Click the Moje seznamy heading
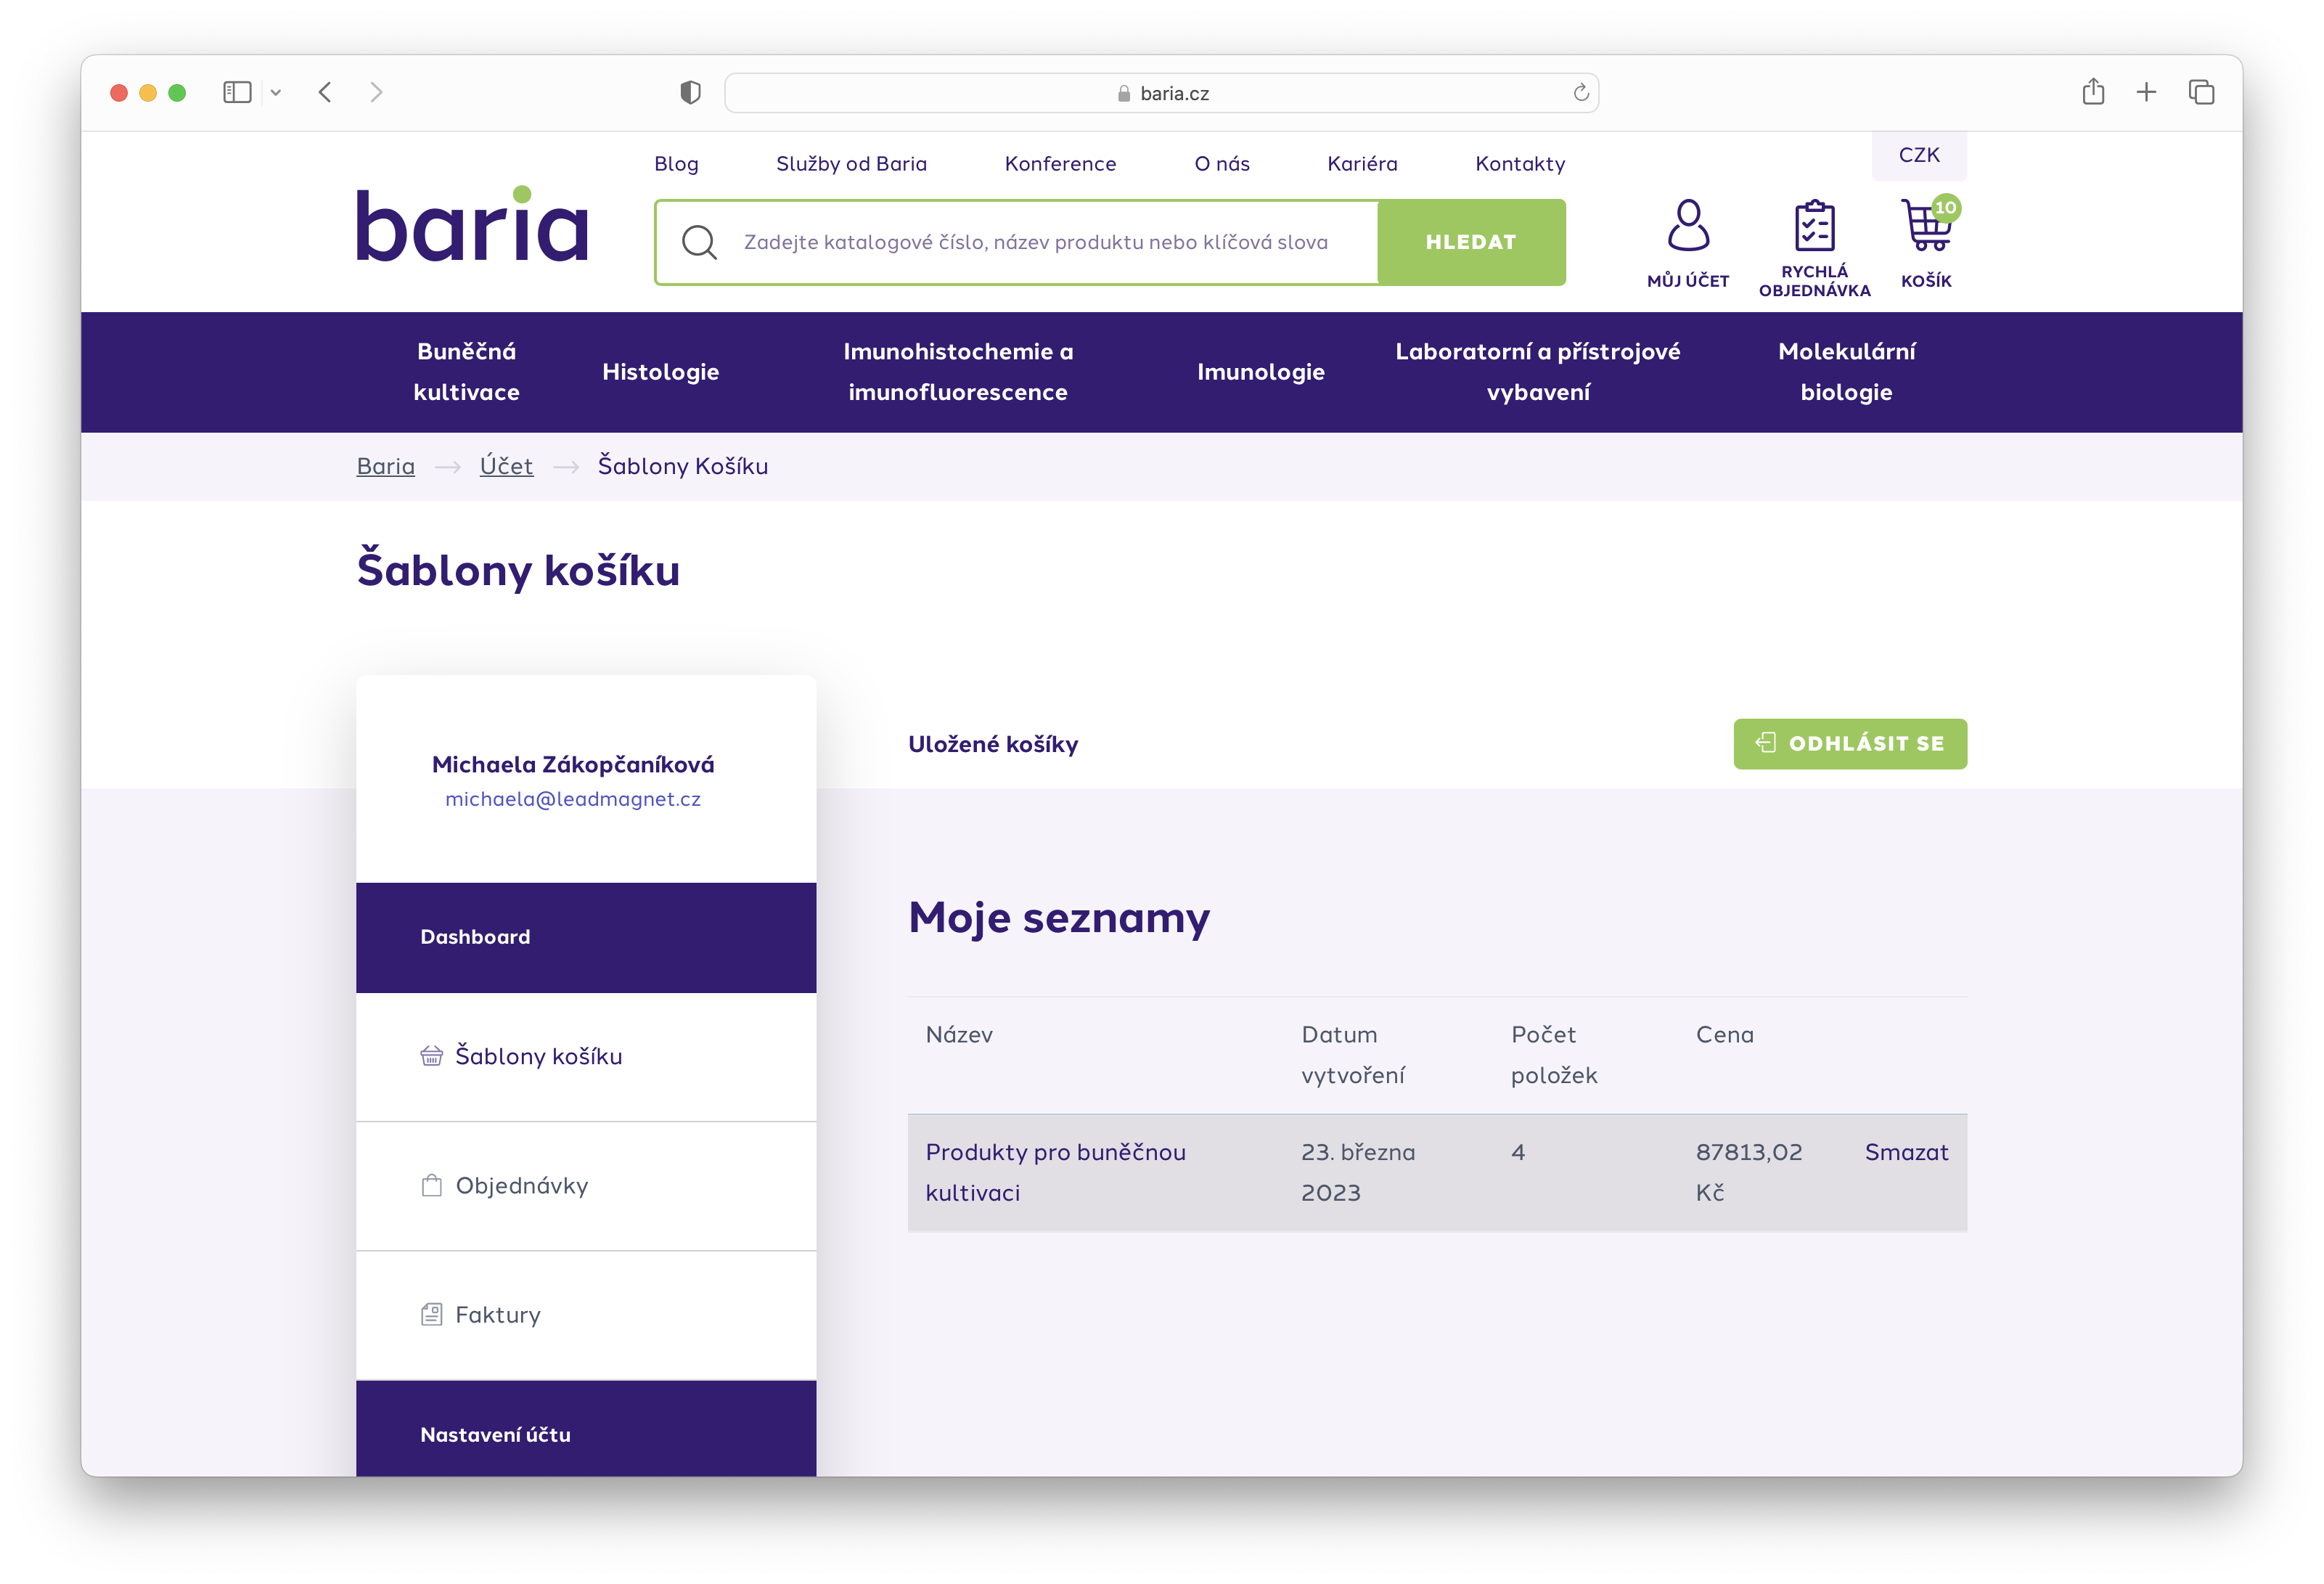The height and width of the screenshot is (1584, 2324). click(x=1059, y=917)
